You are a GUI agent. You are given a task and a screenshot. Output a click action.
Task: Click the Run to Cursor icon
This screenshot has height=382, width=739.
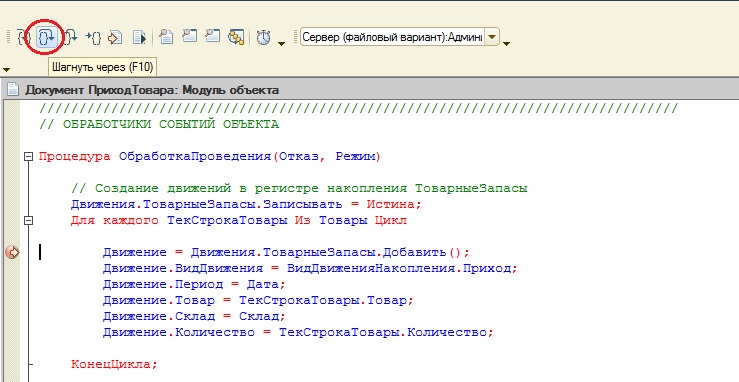pos(93,37)
